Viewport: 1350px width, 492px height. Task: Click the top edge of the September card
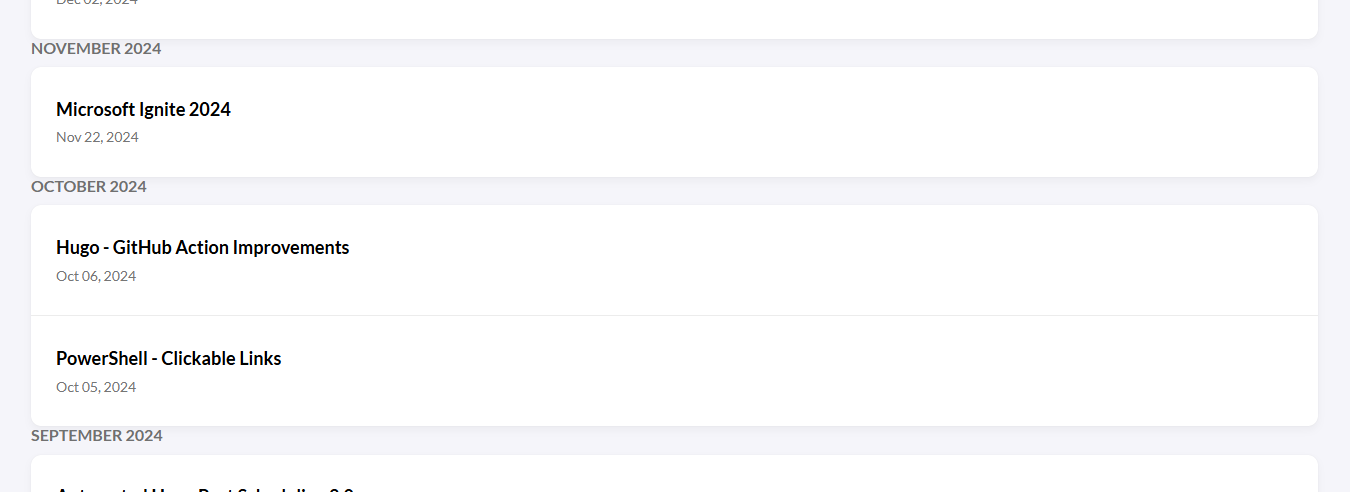(x=674, y=458)
